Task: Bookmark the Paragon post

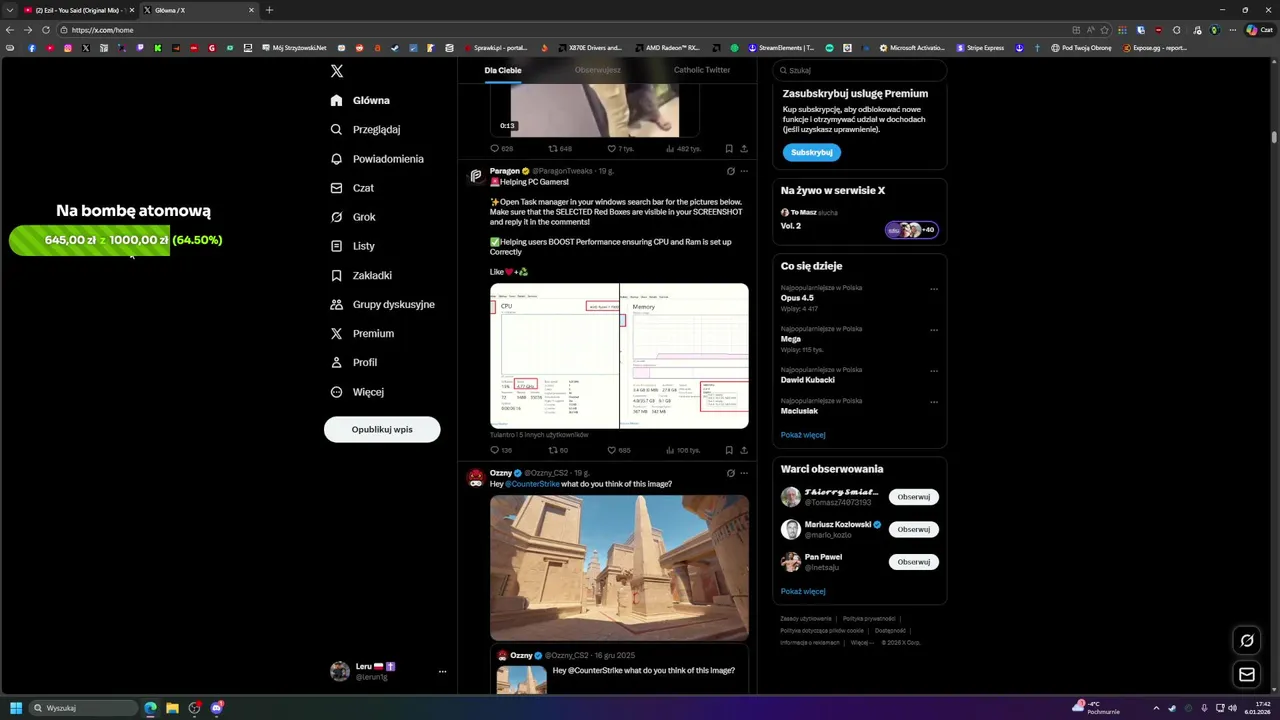Action: pyautogui.click(x=728, y=450)
